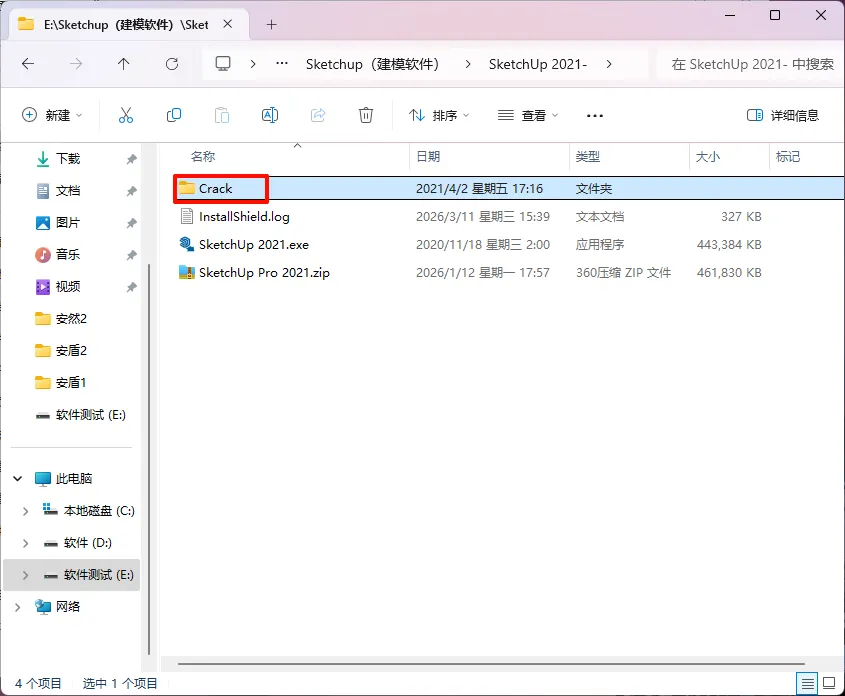Toggle the 详细信息 details pane
This screenshot has width=845, height=696.
pyautogui.click(x=782, y=115)
